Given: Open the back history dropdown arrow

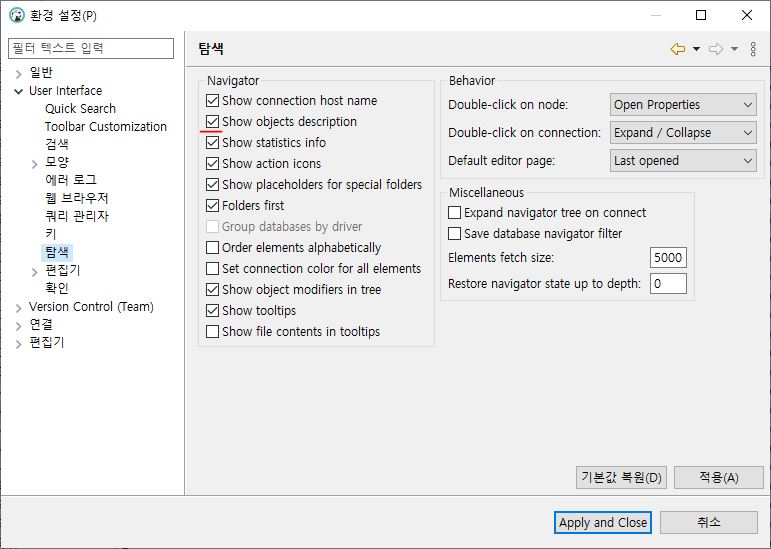Looking at the screenshot, I should [696, 49].
